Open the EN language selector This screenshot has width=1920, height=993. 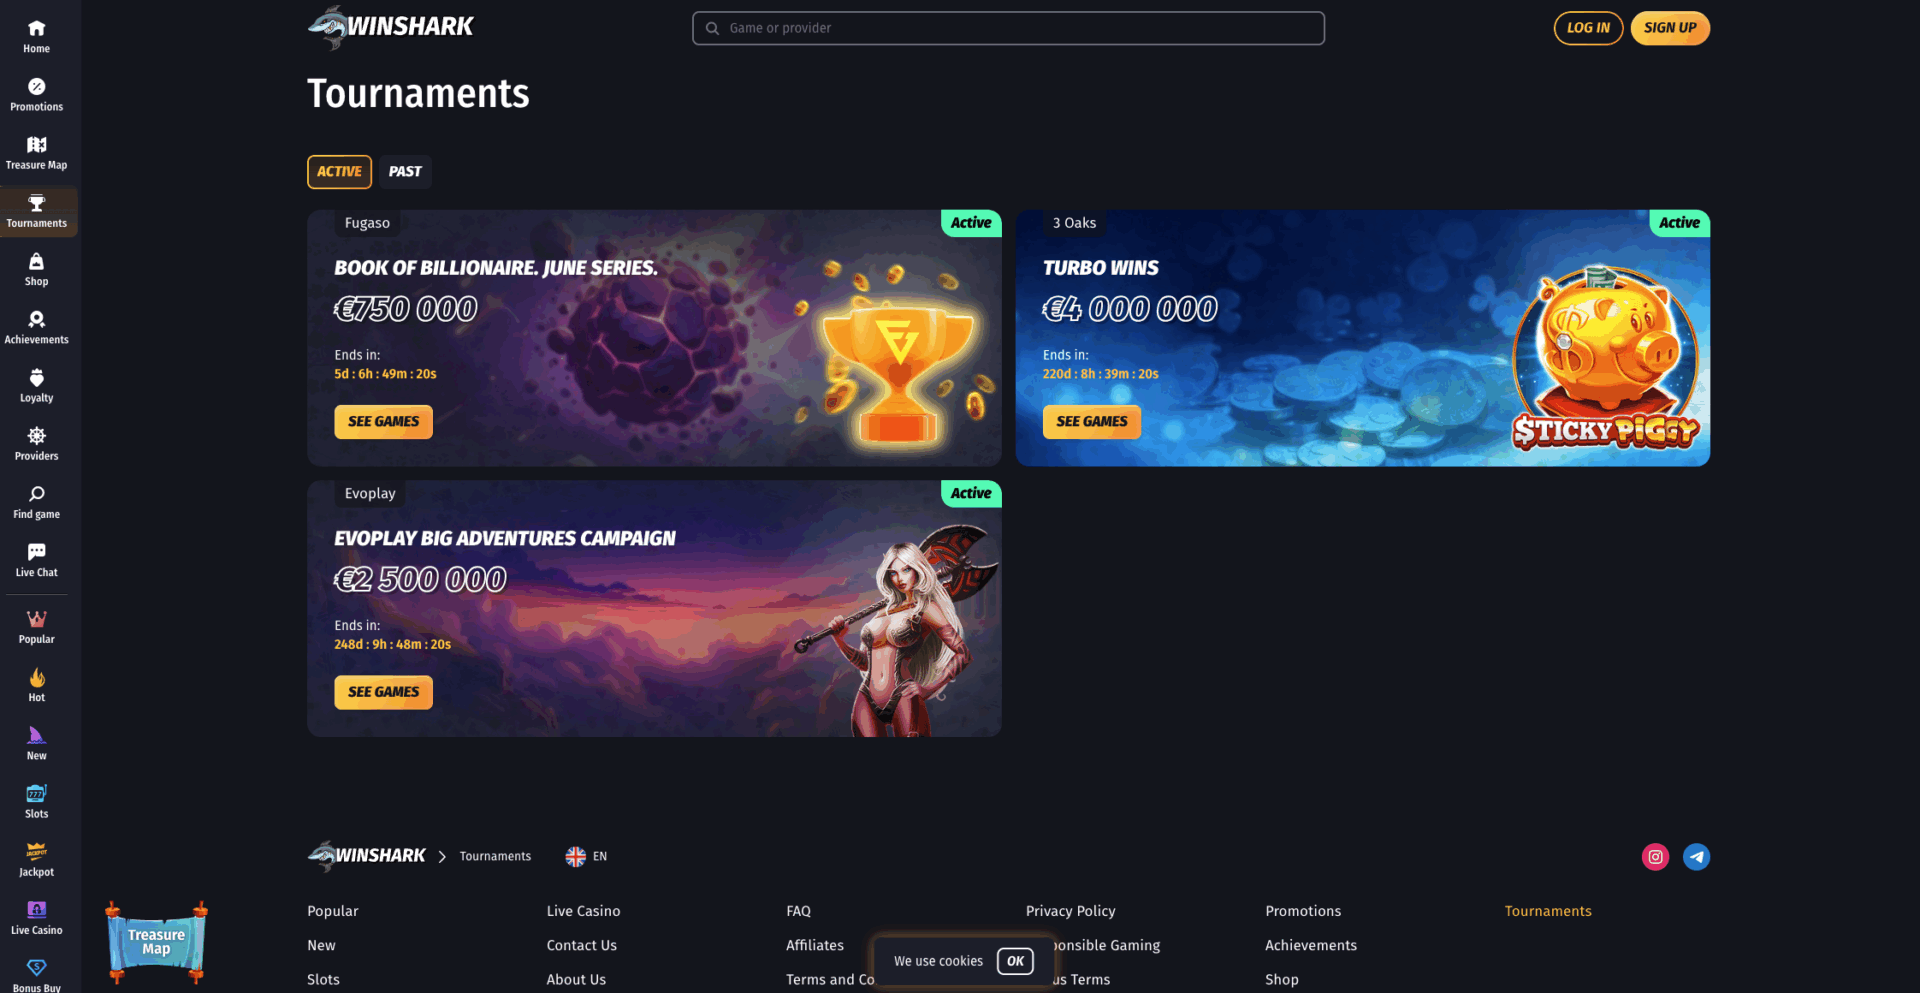587,857
